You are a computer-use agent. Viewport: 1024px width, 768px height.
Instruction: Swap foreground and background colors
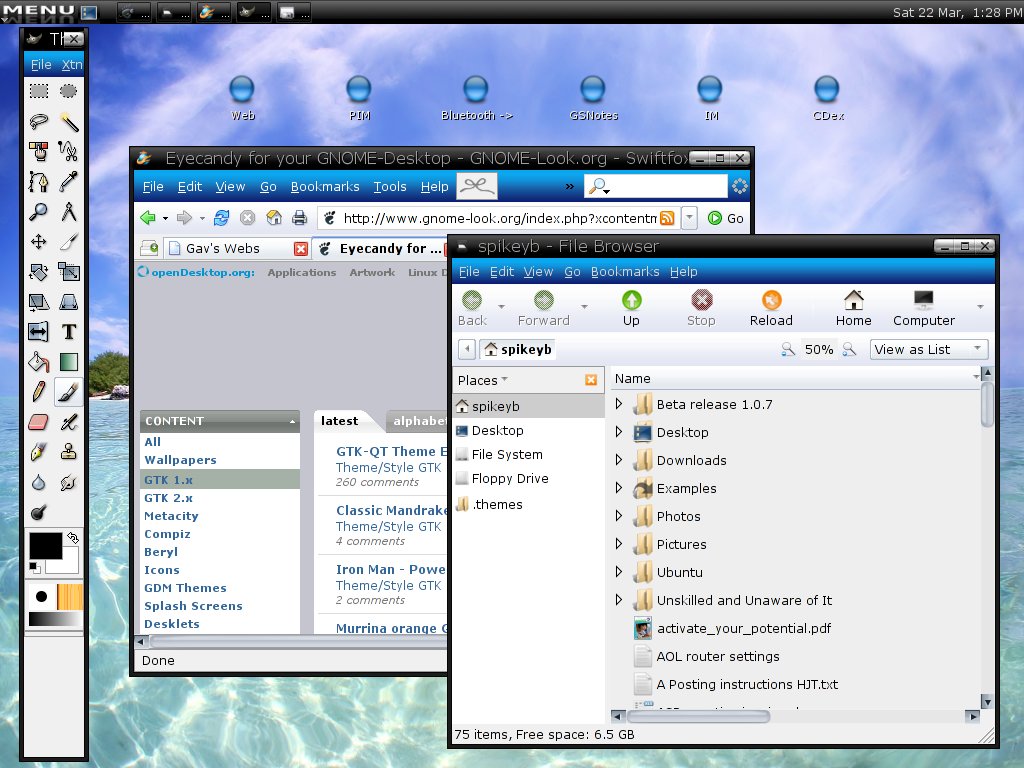pyautogui.click(x=73, y=537)
